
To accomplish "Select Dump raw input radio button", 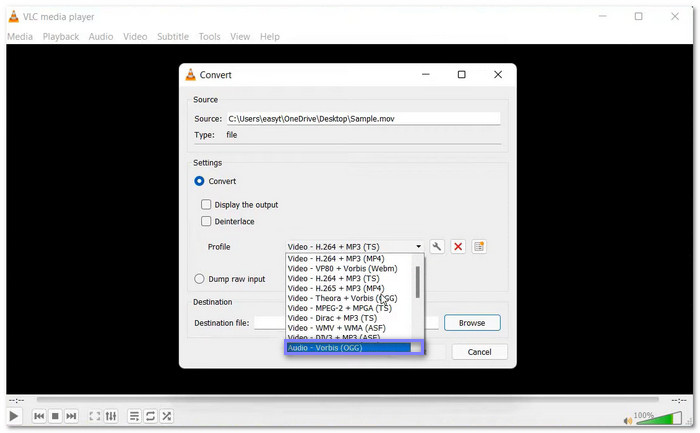I will click(199, 279).
